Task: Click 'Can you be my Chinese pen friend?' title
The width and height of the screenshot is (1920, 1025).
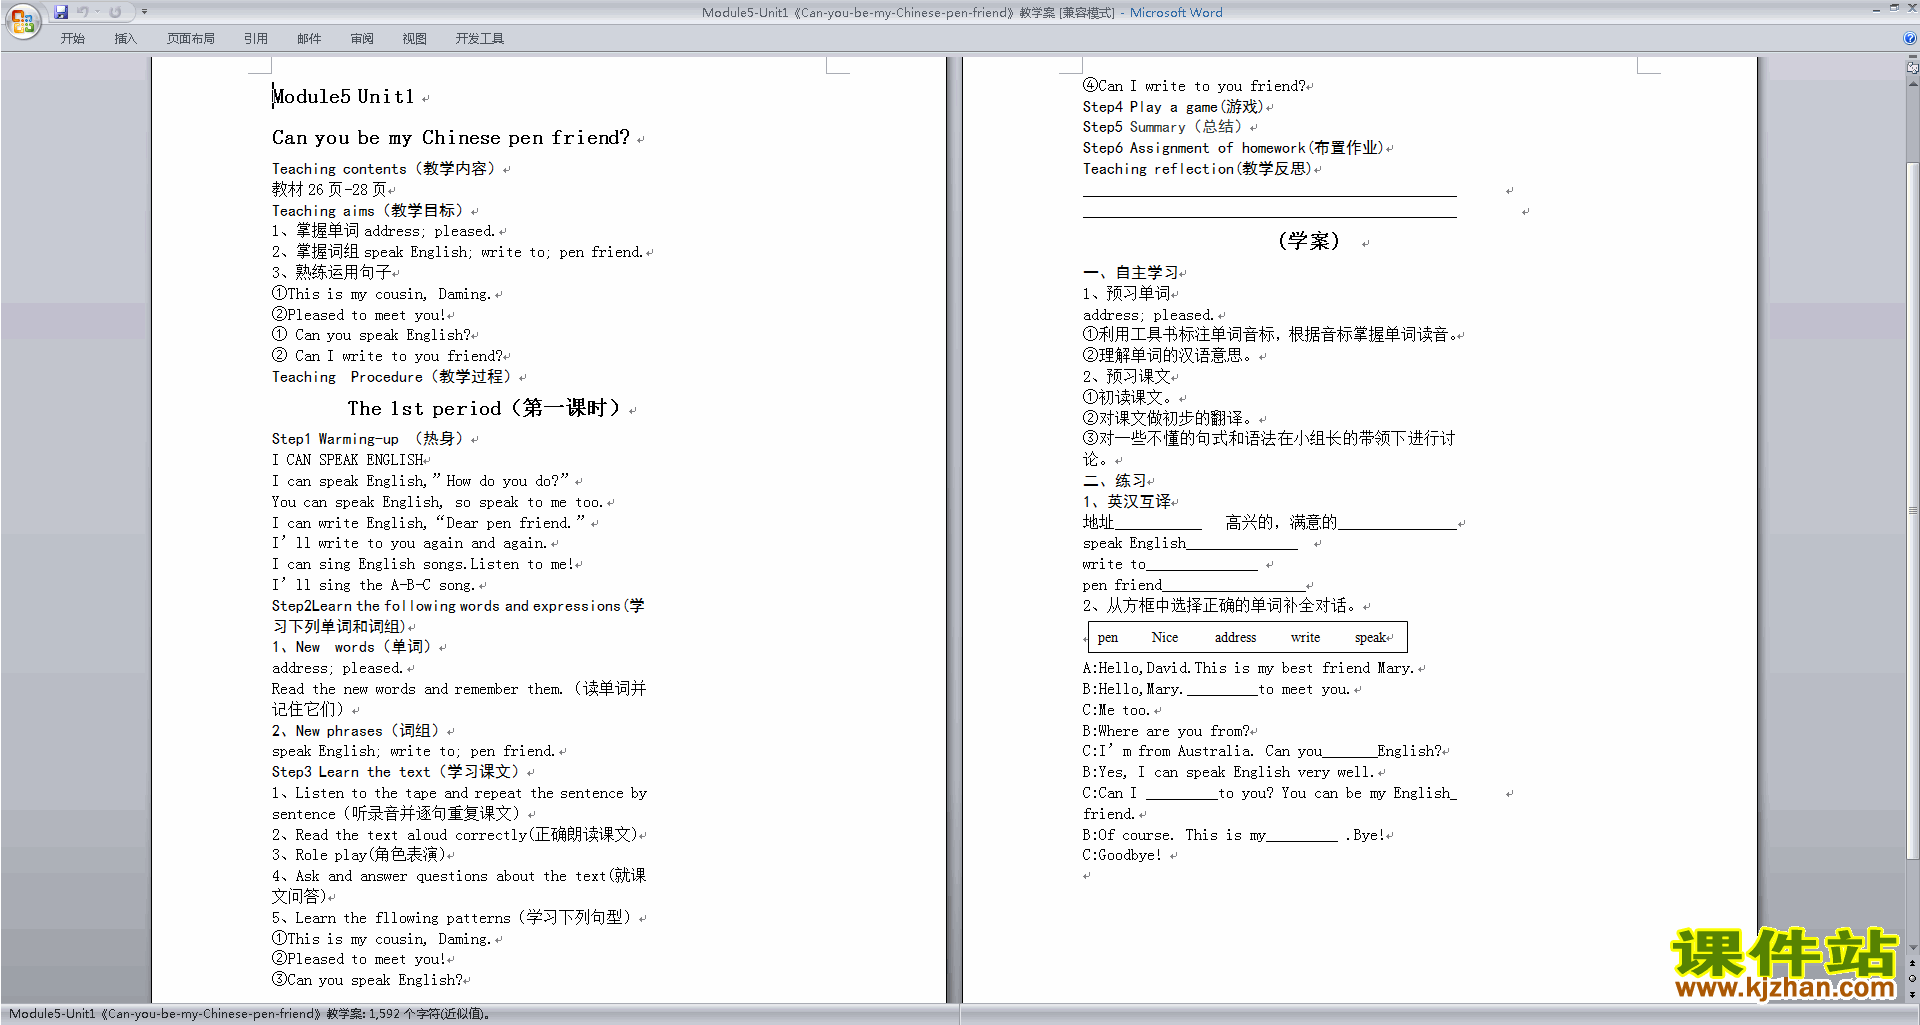Action: 451,138
